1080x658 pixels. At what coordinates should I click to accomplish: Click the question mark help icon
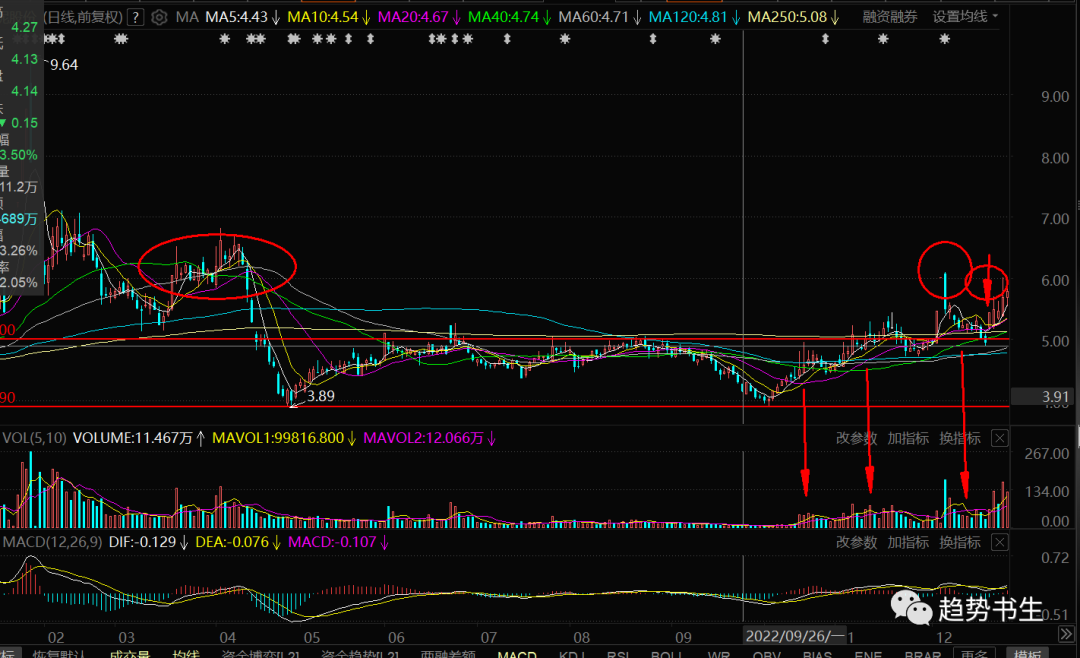135,17
